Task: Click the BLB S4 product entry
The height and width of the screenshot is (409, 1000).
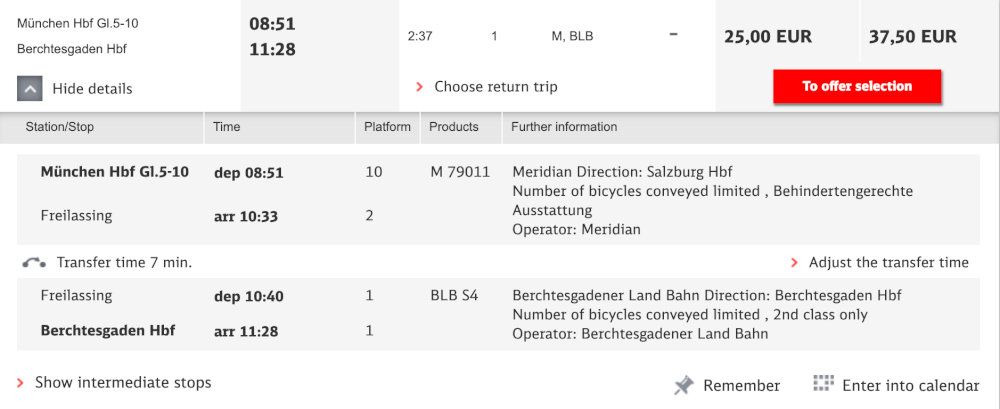Action: coord(454,296)
